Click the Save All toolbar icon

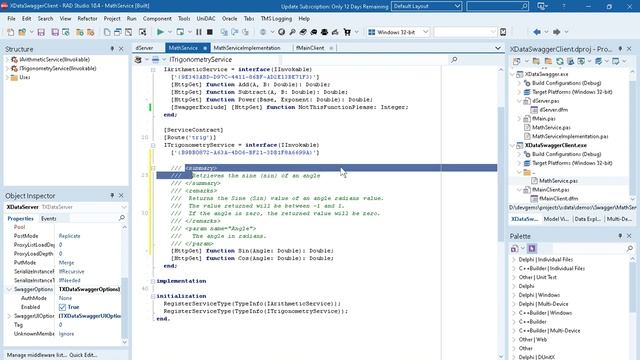(x=55, y=32)
